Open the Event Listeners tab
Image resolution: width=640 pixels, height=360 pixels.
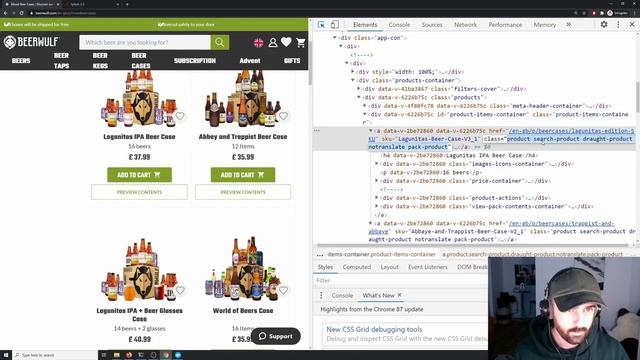pyautogui.click(x=427, y=267)
